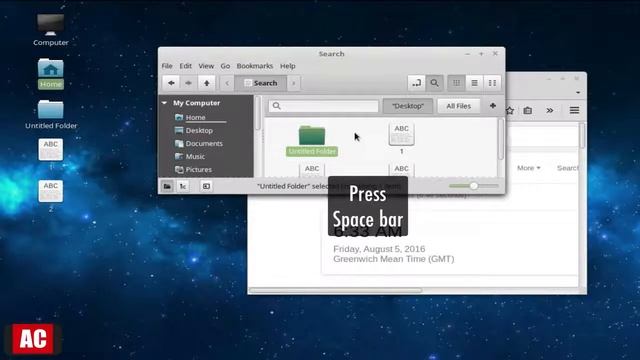Image resolution: width=640 pixels, height=360 pixels.
Task: Show tree view using the status bar icon
Action: pos(183,186)
